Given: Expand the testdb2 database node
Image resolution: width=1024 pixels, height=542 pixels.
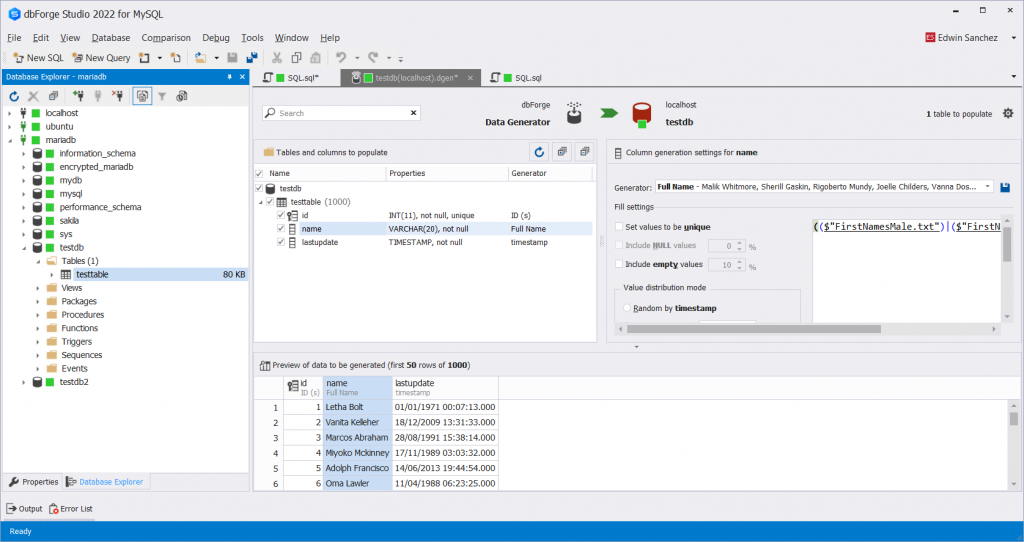Looking at the screenshot, I should point(24,382).
